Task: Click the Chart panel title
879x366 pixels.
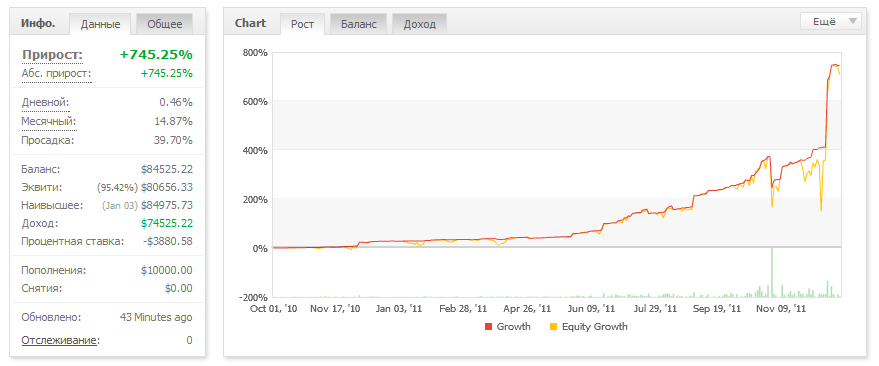Action: (x=251, y=24)
